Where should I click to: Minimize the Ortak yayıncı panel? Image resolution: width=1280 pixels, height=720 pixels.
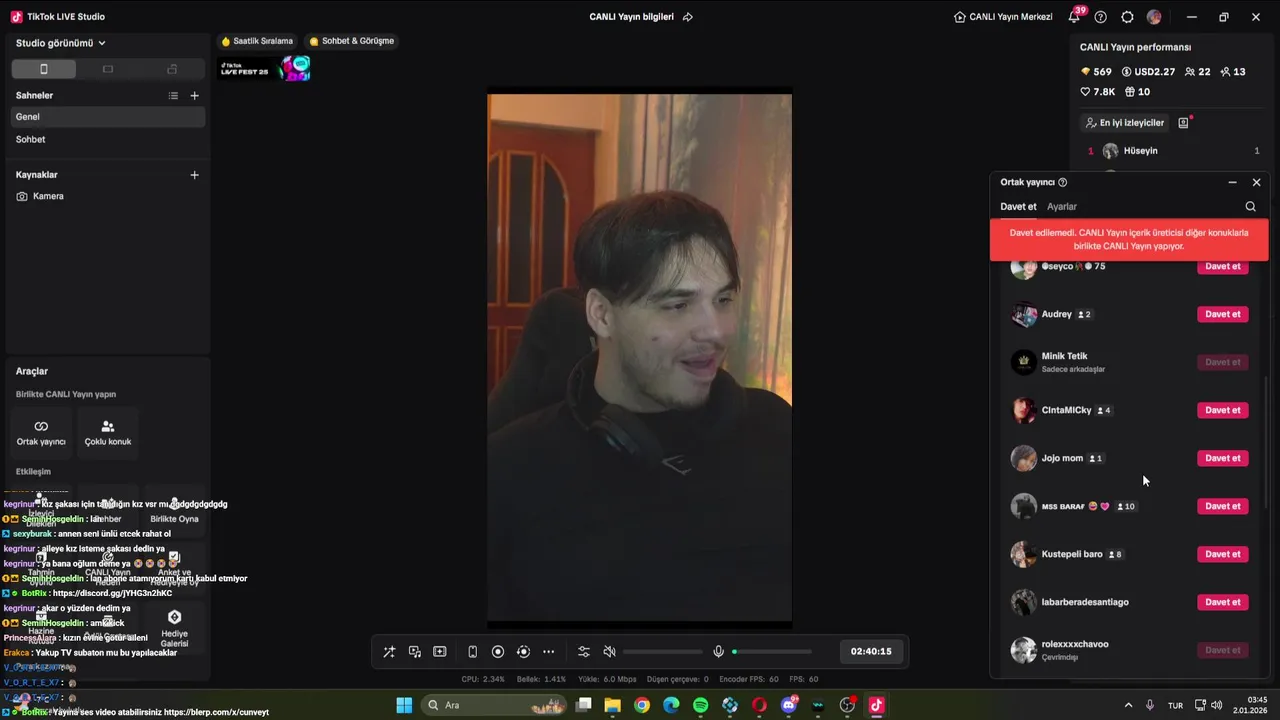click(1232, 182)
